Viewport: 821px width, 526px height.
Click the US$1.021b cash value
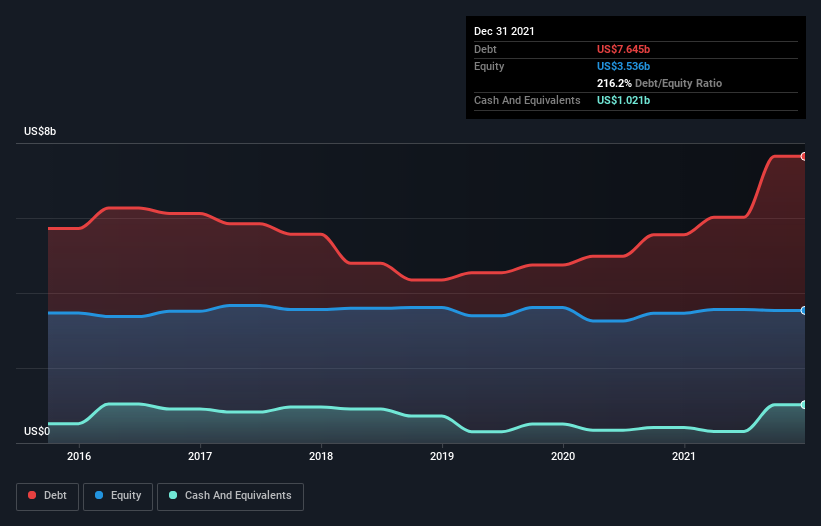click(623, 100)
